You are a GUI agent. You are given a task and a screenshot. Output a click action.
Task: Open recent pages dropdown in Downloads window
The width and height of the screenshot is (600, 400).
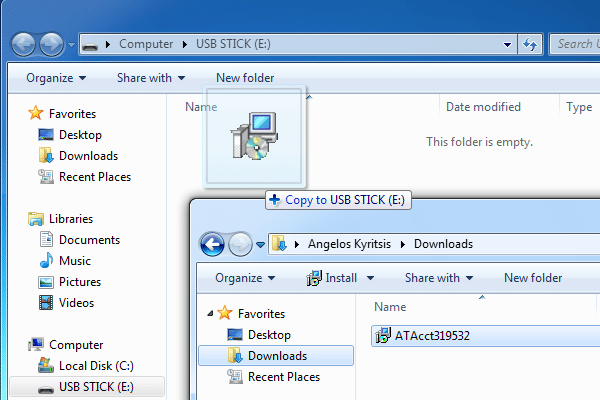coord(261,245)
